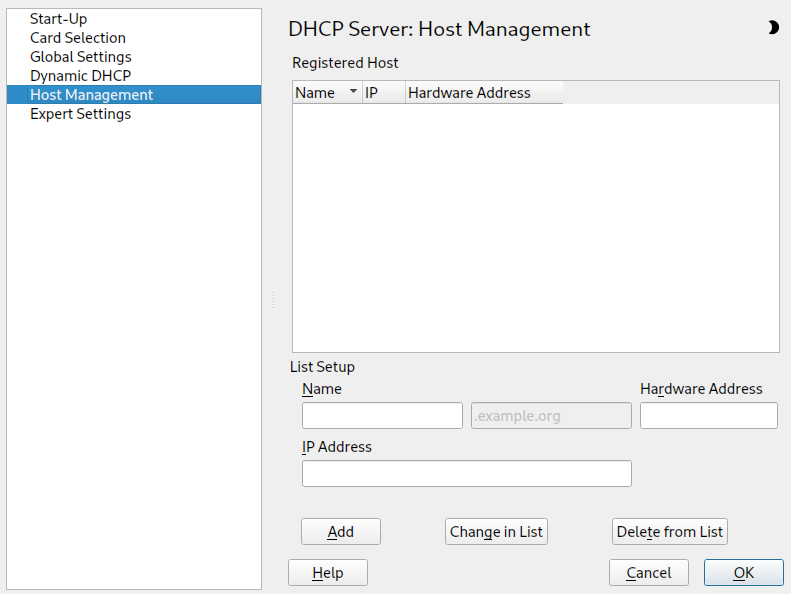Select Host Management in the sidebar
Image resolution: width=791 pixels, height=594 pixels.
92,95
